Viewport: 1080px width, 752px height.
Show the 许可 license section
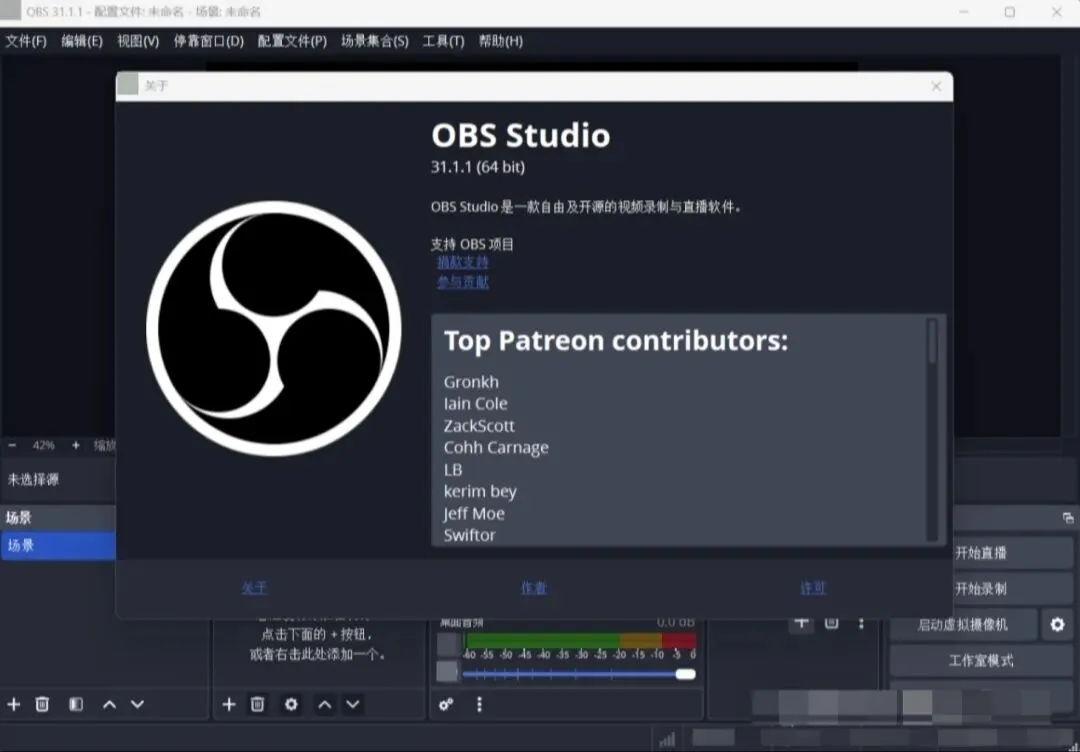[813, 587]
